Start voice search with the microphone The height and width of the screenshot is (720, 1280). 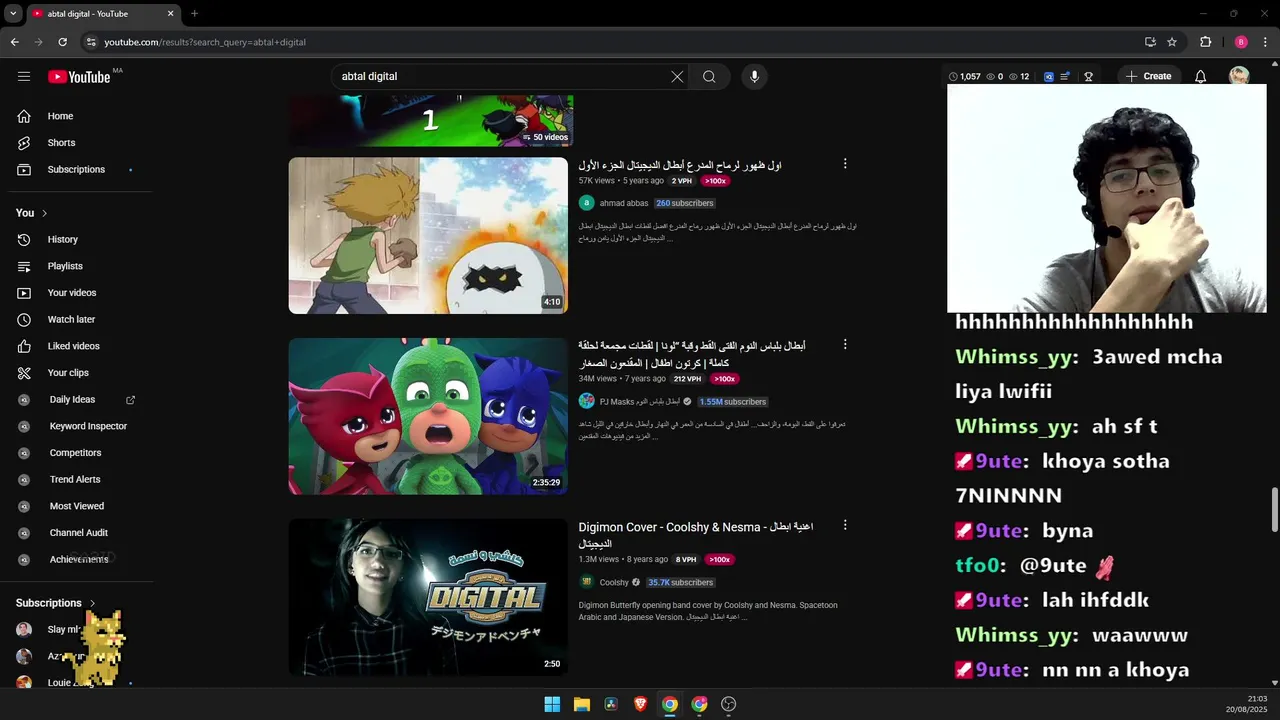[754, 77]
